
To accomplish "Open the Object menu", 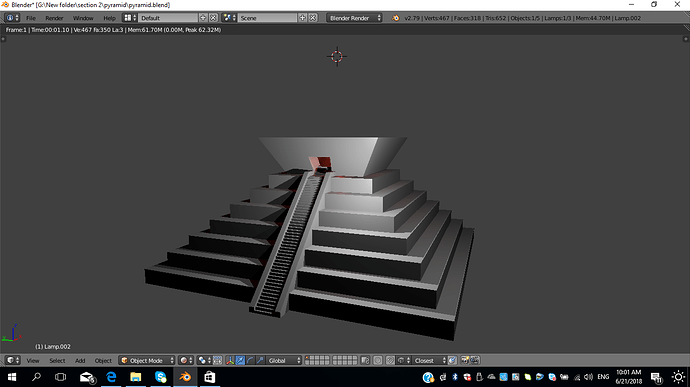I will (x=103, y=361).
